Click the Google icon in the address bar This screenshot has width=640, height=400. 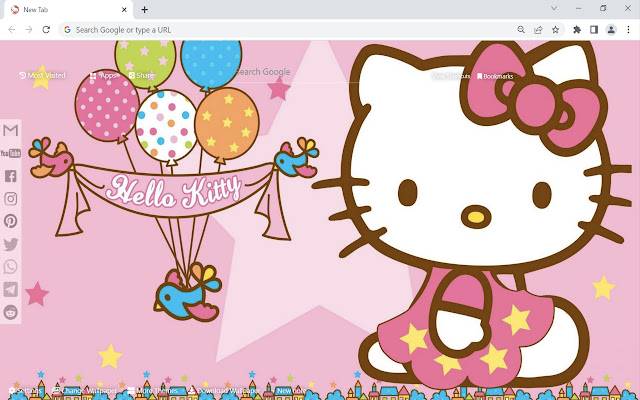[67, 30]
